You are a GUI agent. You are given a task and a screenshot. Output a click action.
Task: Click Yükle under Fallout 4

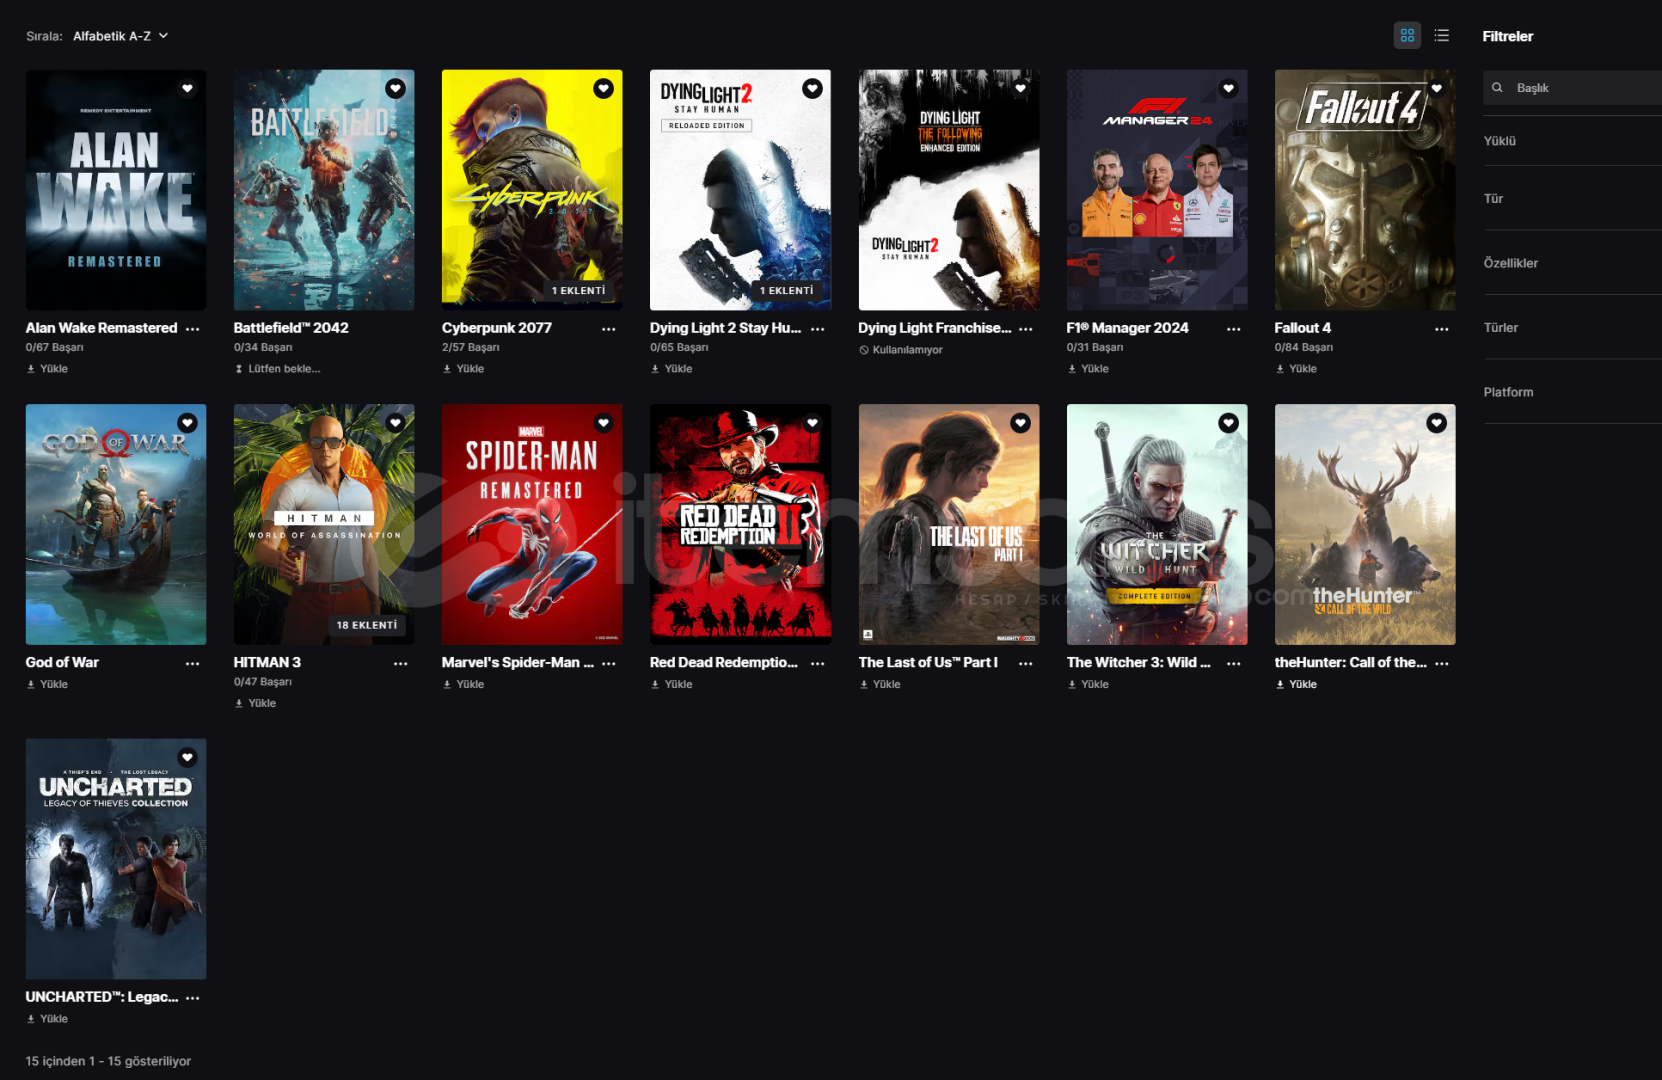coord(1296,369)
